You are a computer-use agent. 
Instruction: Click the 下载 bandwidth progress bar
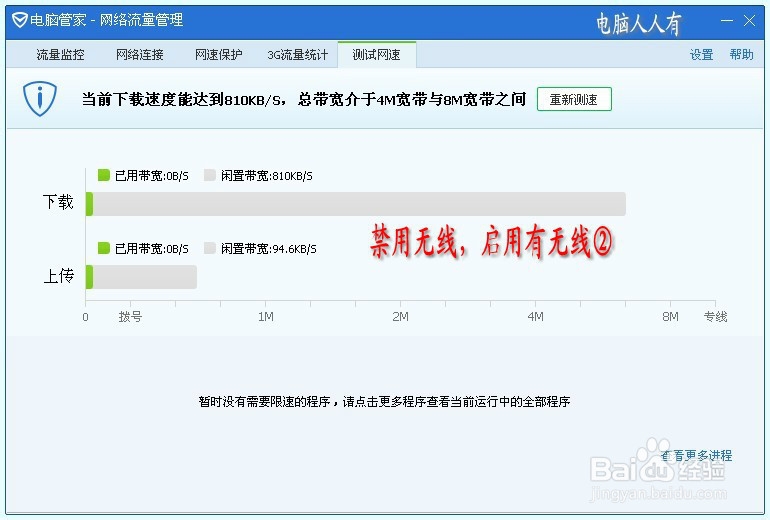[x=356, y=204]
